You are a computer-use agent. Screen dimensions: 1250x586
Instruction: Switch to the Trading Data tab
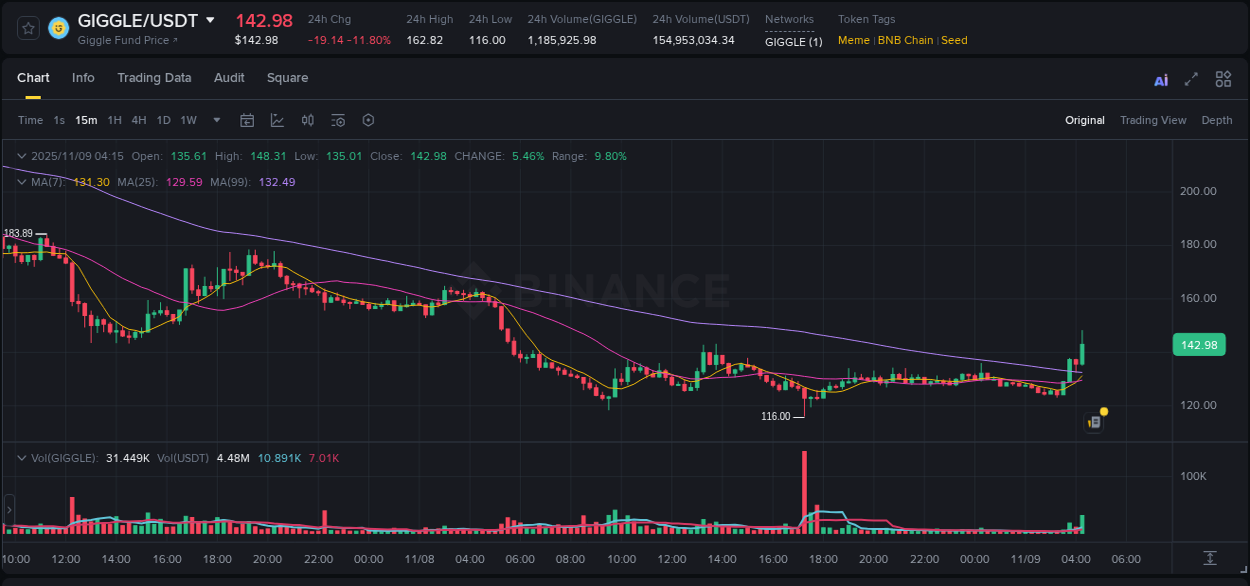[154, 78]
